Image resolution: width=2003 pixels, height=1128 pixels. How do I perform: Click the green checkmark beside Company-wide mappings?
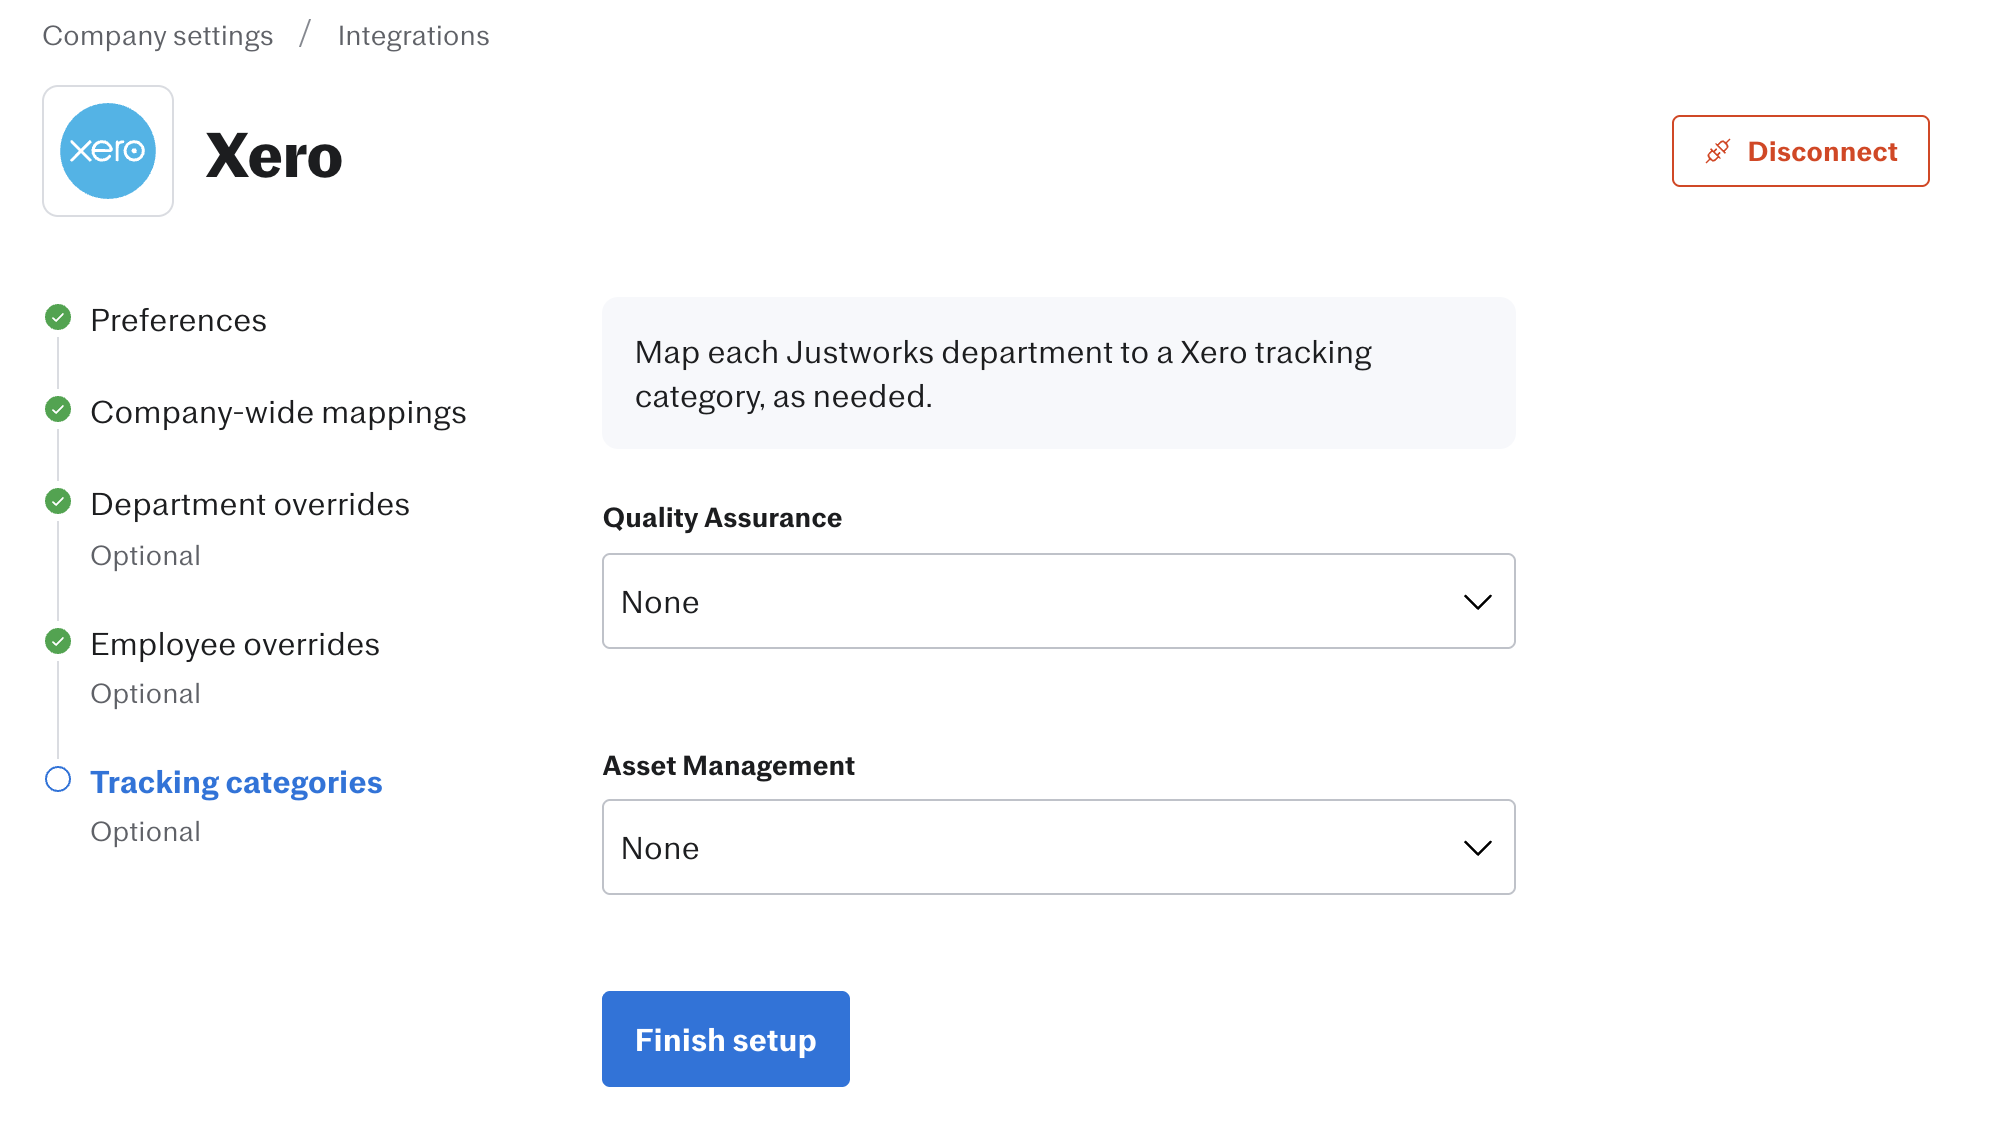pos(58,410)
